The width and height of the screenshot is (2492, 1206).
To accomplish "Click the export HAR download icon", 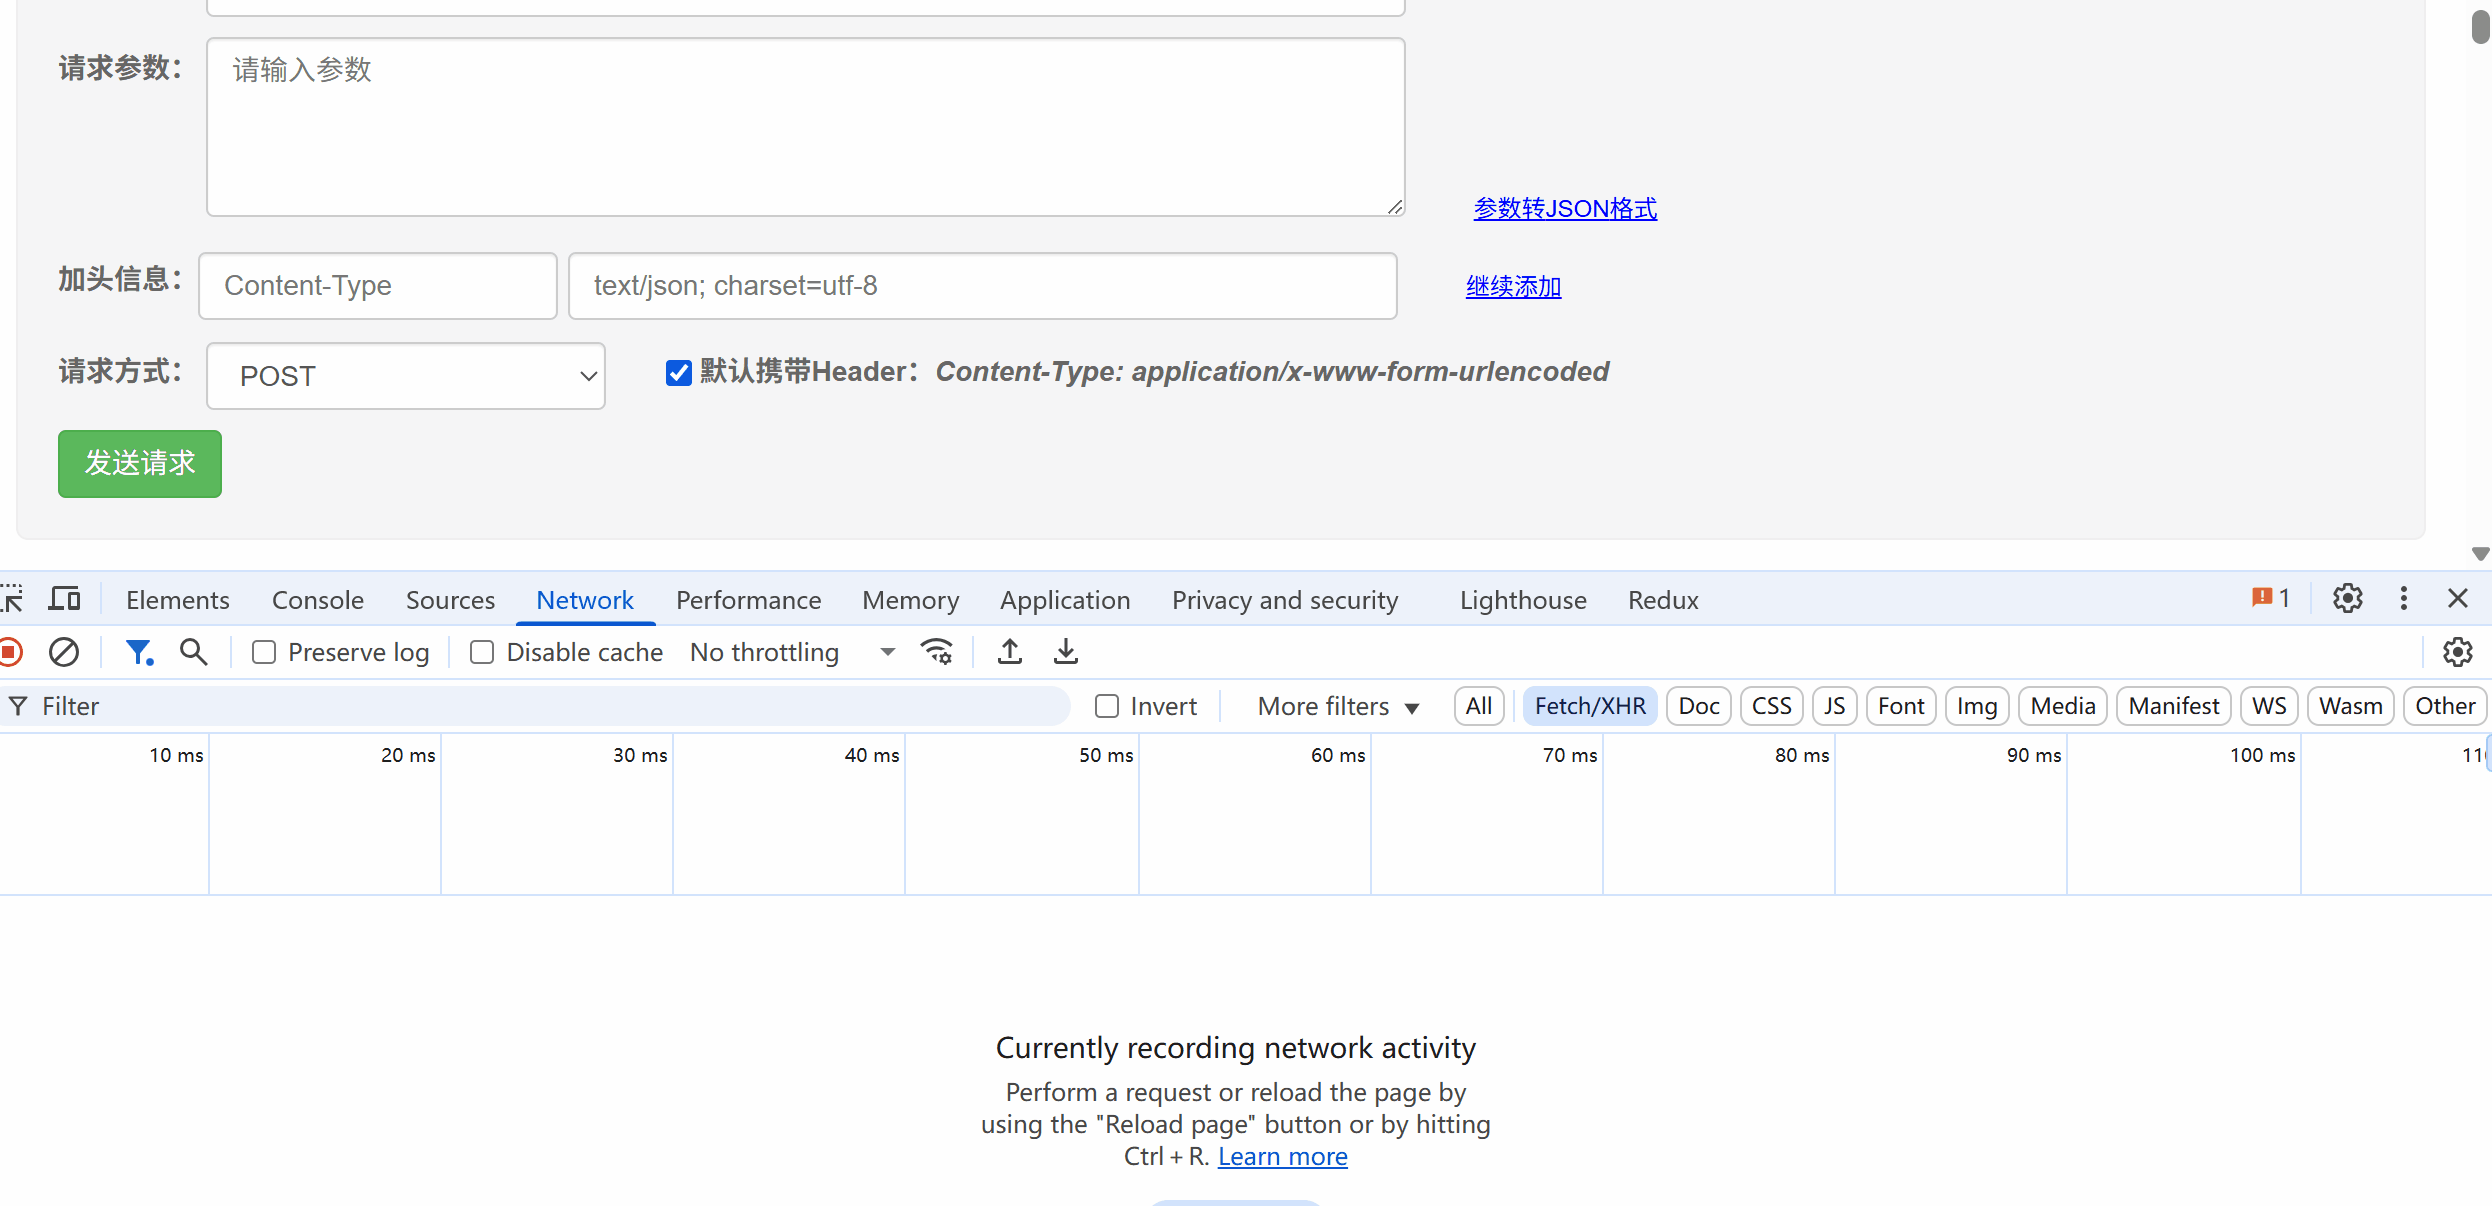I will tap(1066, 652).
